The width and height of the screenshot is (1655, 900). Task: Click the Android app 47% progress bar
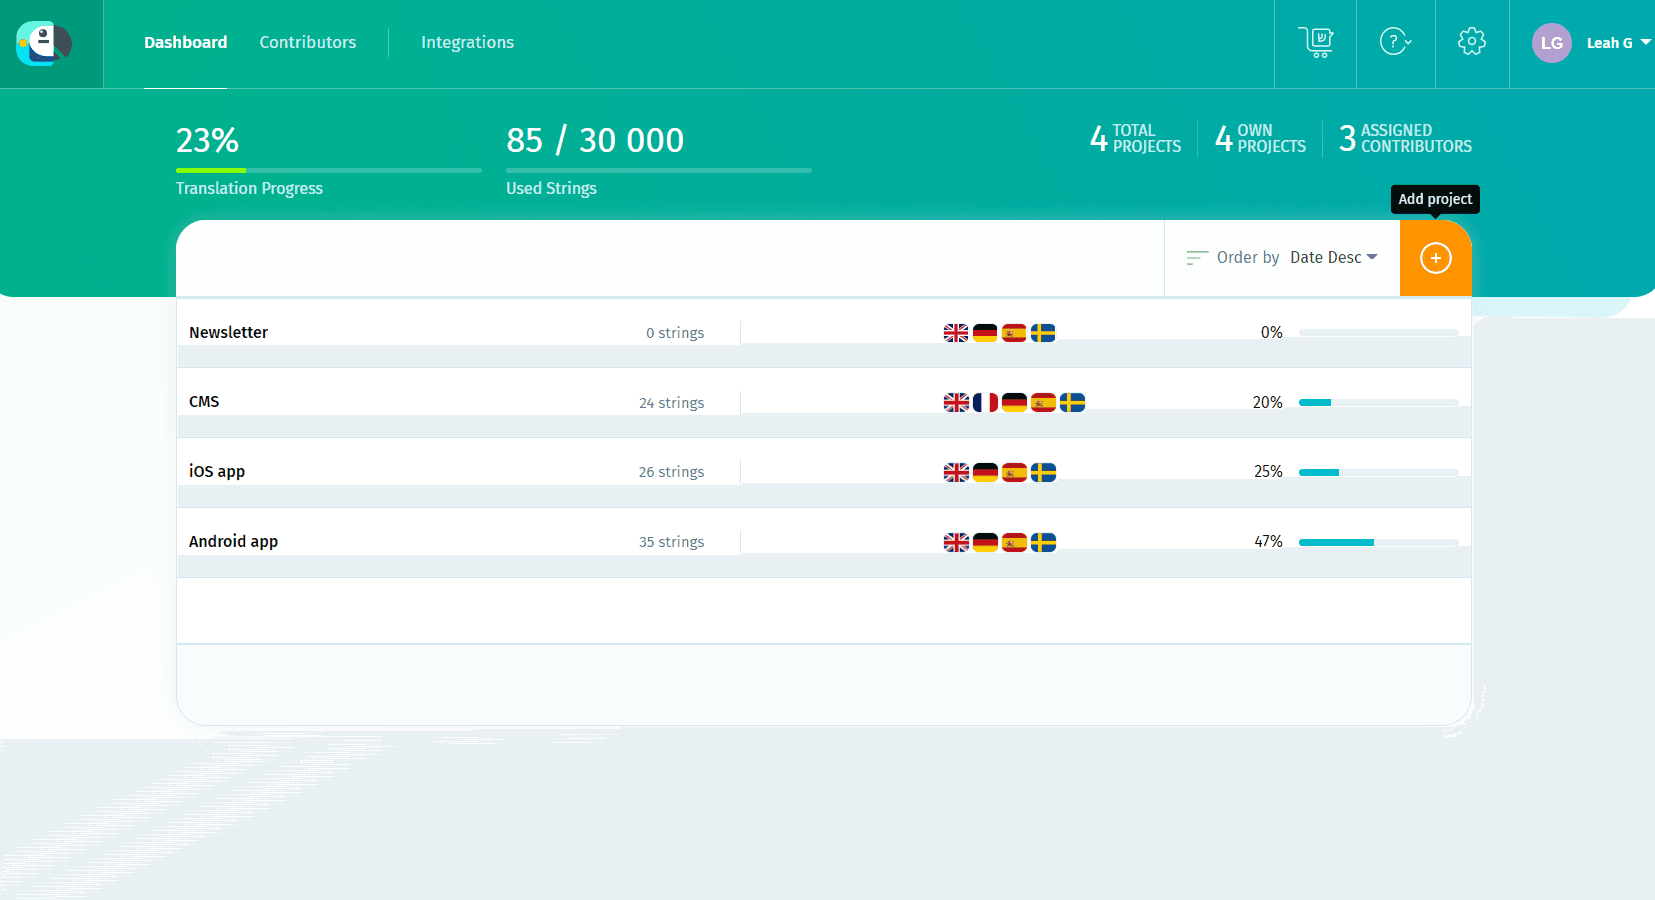point(1379,542)
